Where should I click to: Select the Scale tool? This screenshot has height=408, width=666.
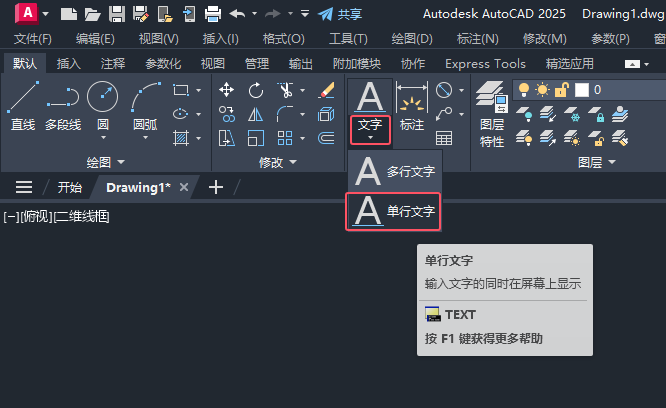(x=256, y=138)
